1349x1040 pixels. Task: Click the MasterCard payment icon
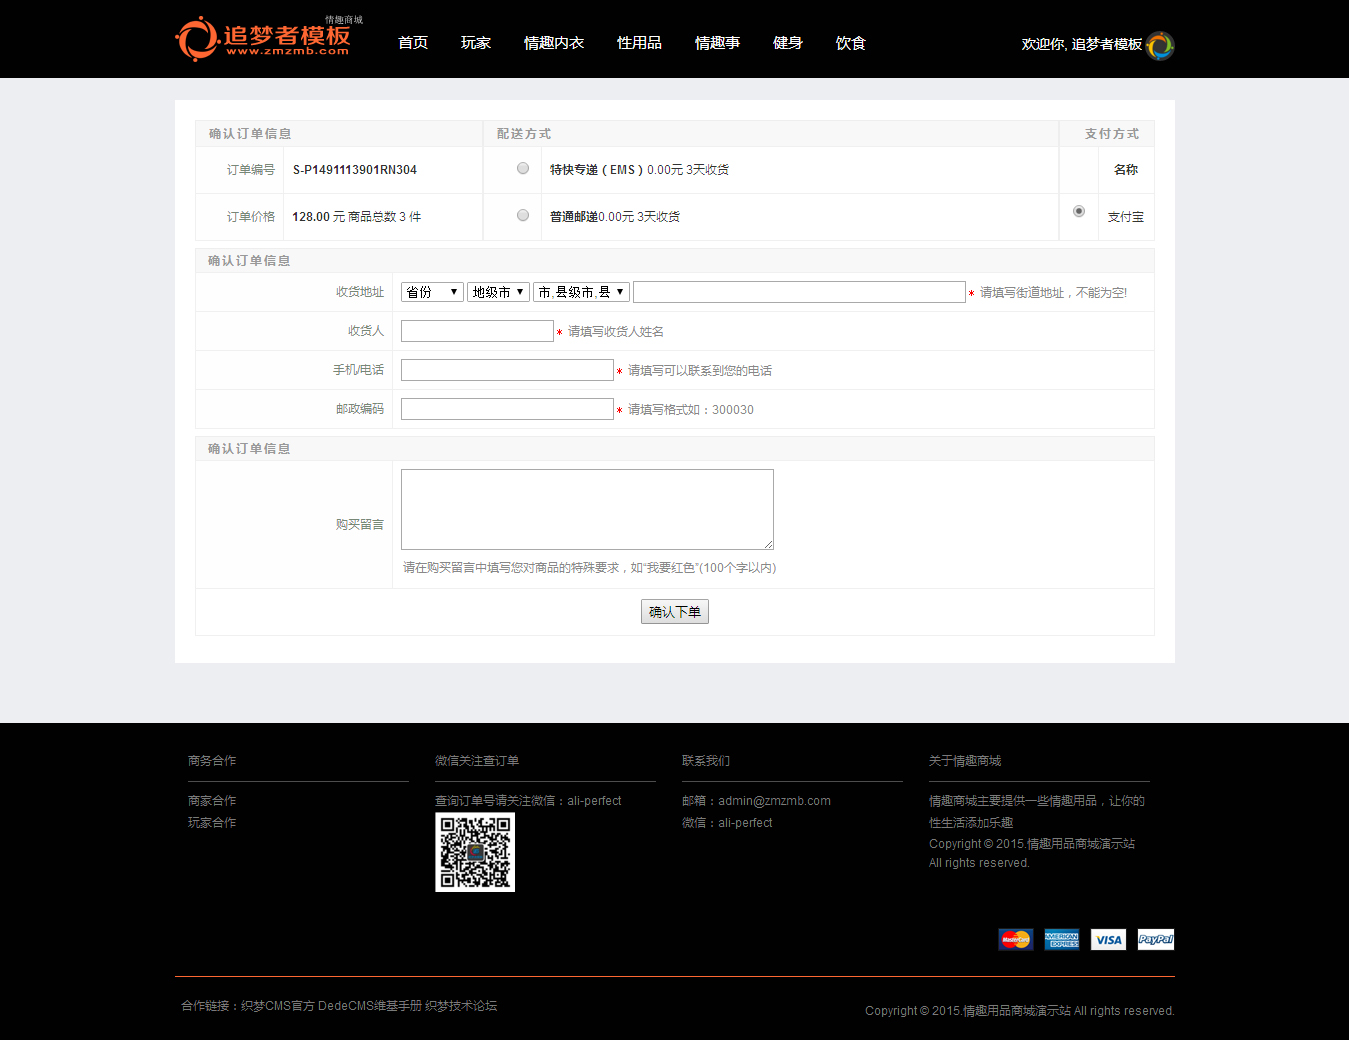pyautogui.click(x=1015, y=939)
